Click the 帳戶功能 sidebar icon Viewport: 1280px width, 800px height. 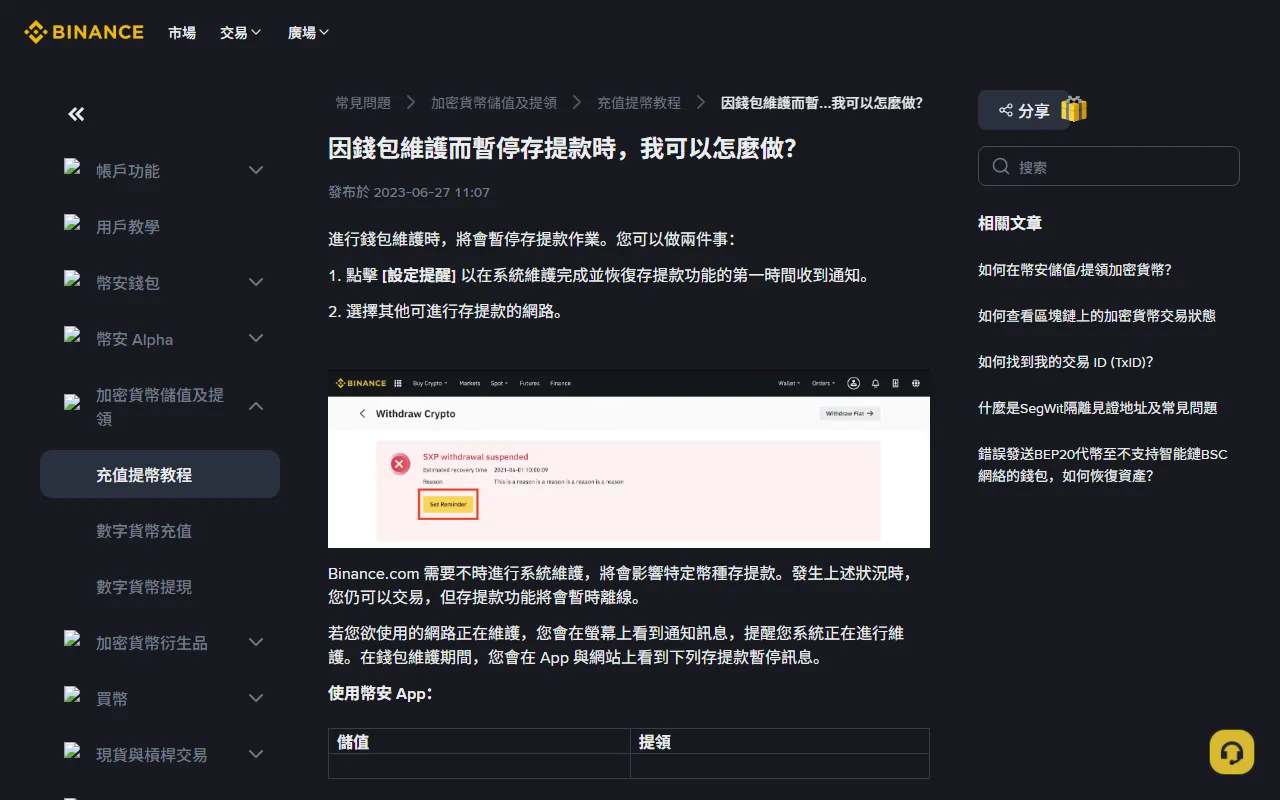click(x=72, y=167)
